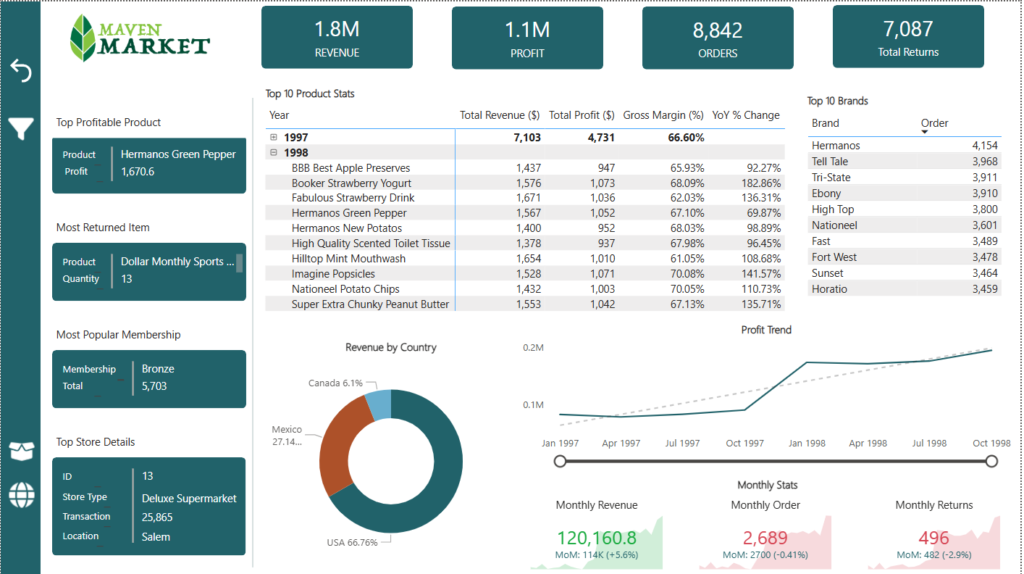Screen dimensions: 1024x574
Task: Select the Imagine Popsicles row
Action: (524, 274)
